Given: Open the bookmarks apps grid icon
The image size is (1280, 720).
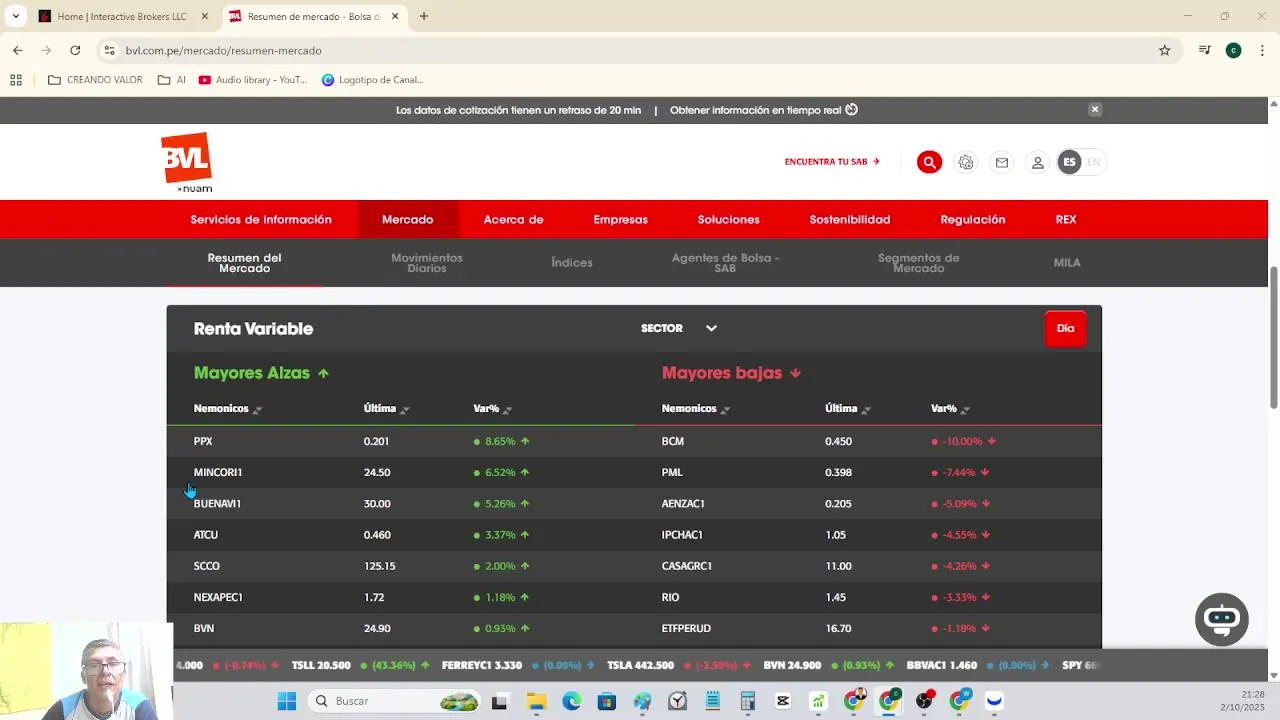Looking at the screenshot, I should coord(16,80).
